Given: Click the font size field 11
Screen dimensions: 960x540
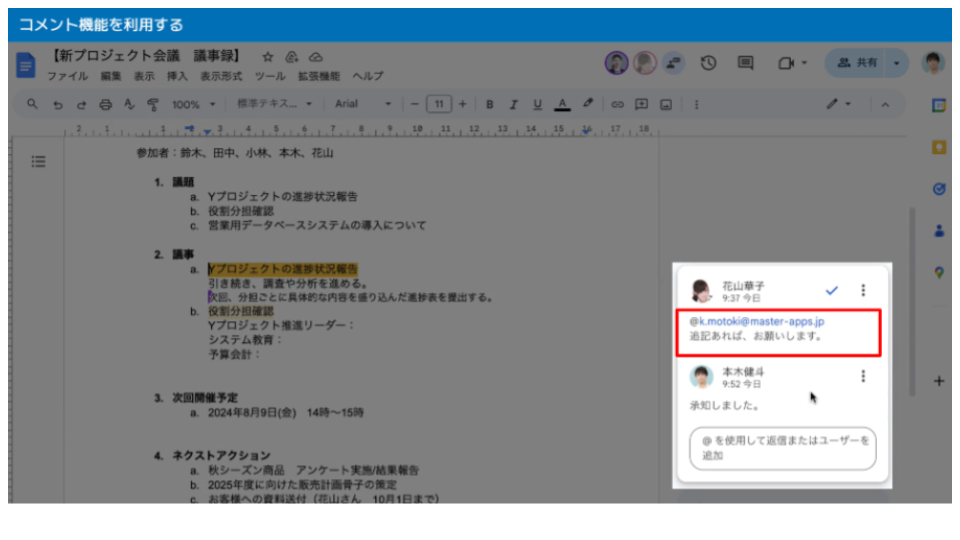Looking at the screenshot, I should [438, 104].
